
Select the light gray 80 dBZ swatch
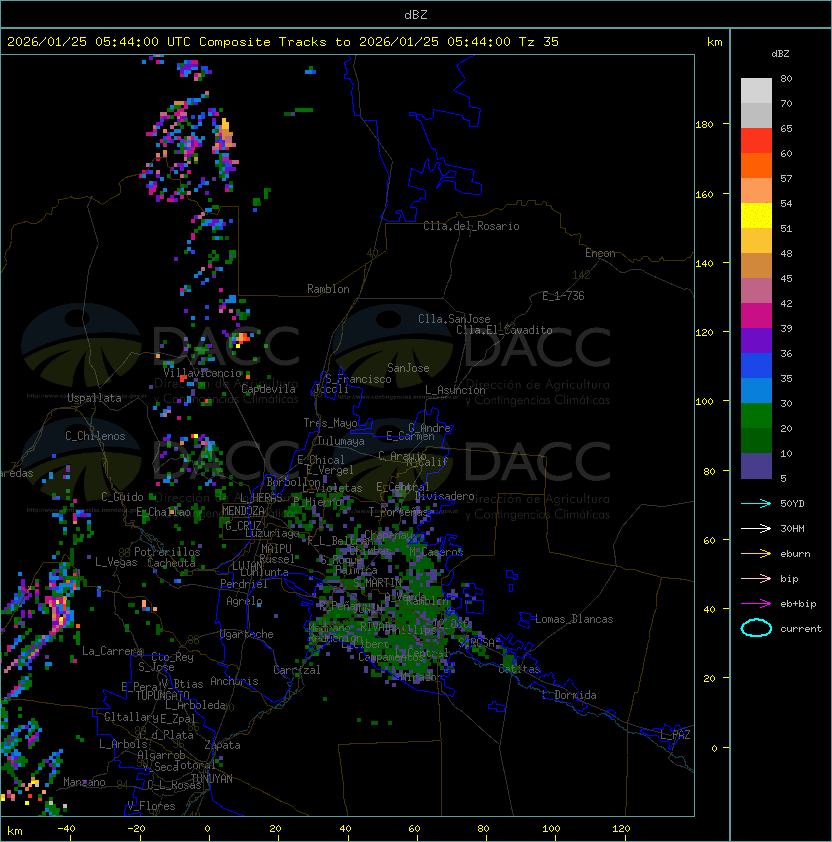(756, 91)
